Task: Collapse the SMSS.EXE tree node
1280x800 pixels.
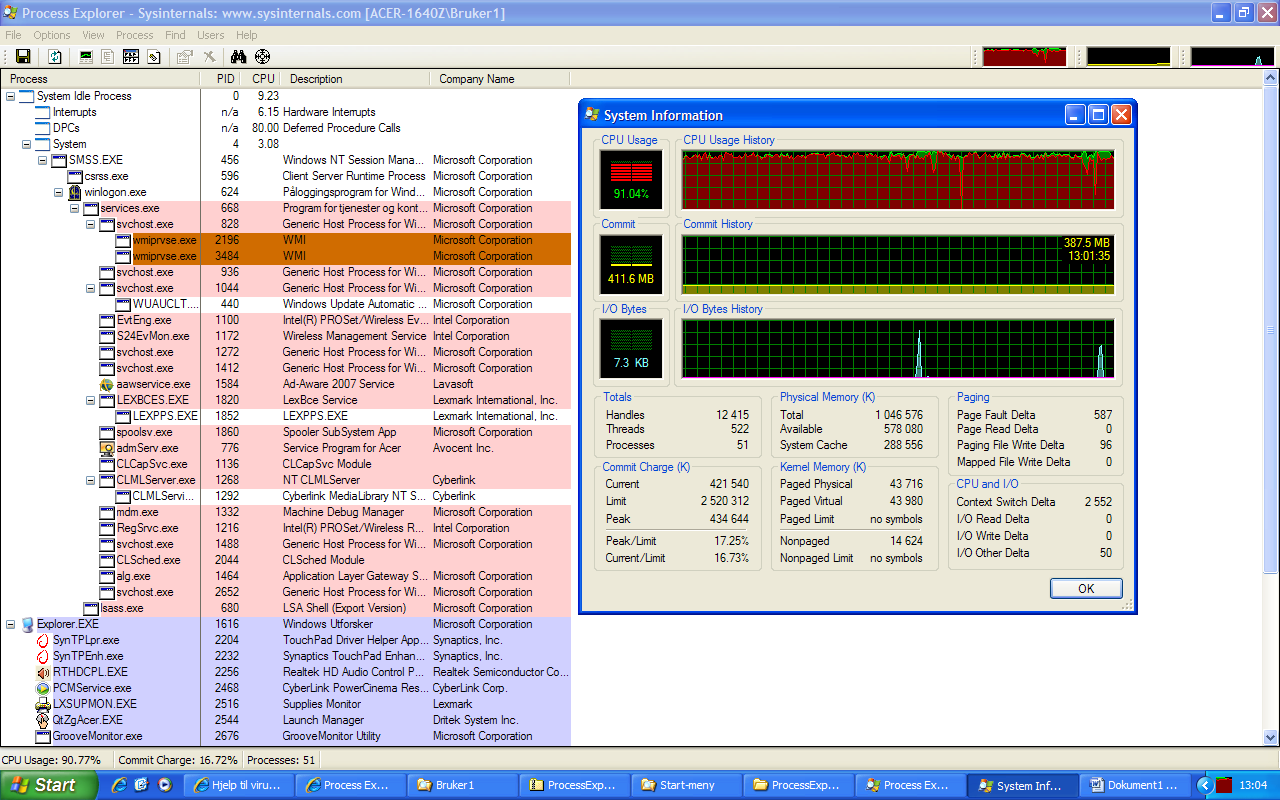Action: tap(43, 160)
